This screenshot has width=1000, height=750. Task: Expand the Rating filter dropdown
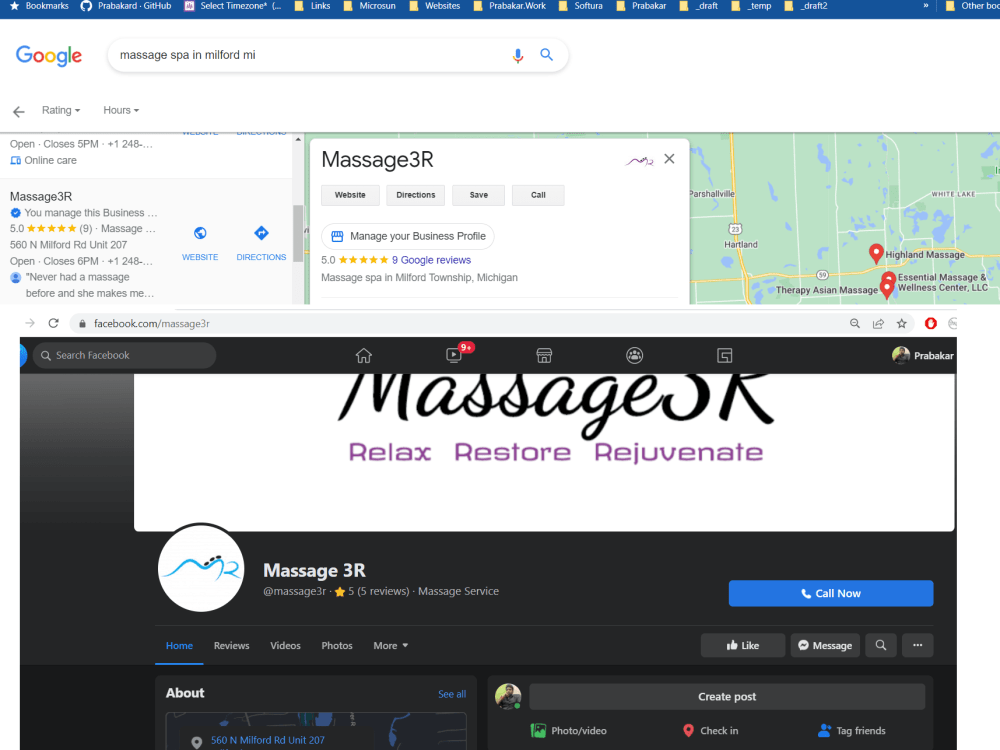pyautogui.click(x=61, y=110)
